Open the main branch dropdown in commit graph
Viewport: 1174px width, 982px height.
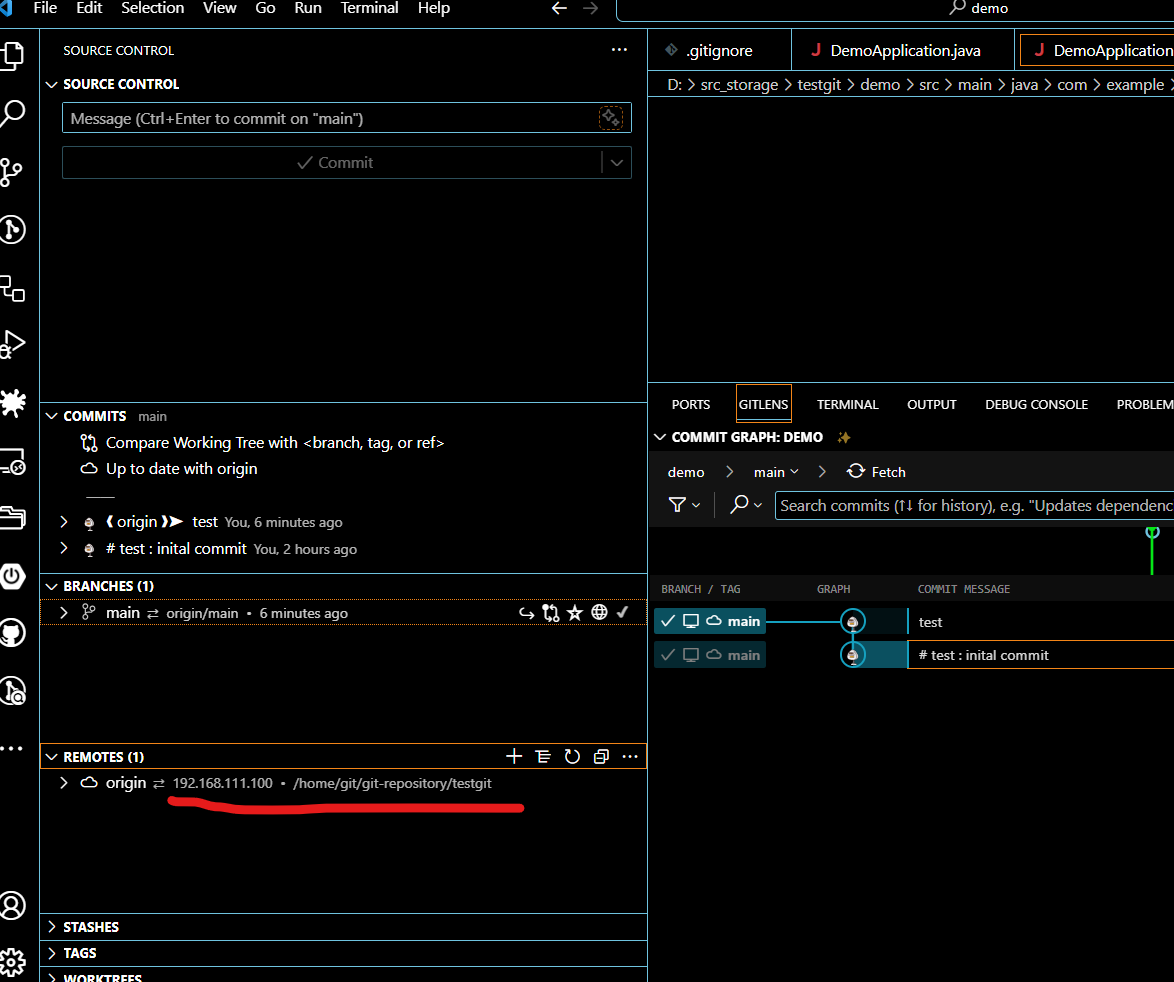coord(776,472)
